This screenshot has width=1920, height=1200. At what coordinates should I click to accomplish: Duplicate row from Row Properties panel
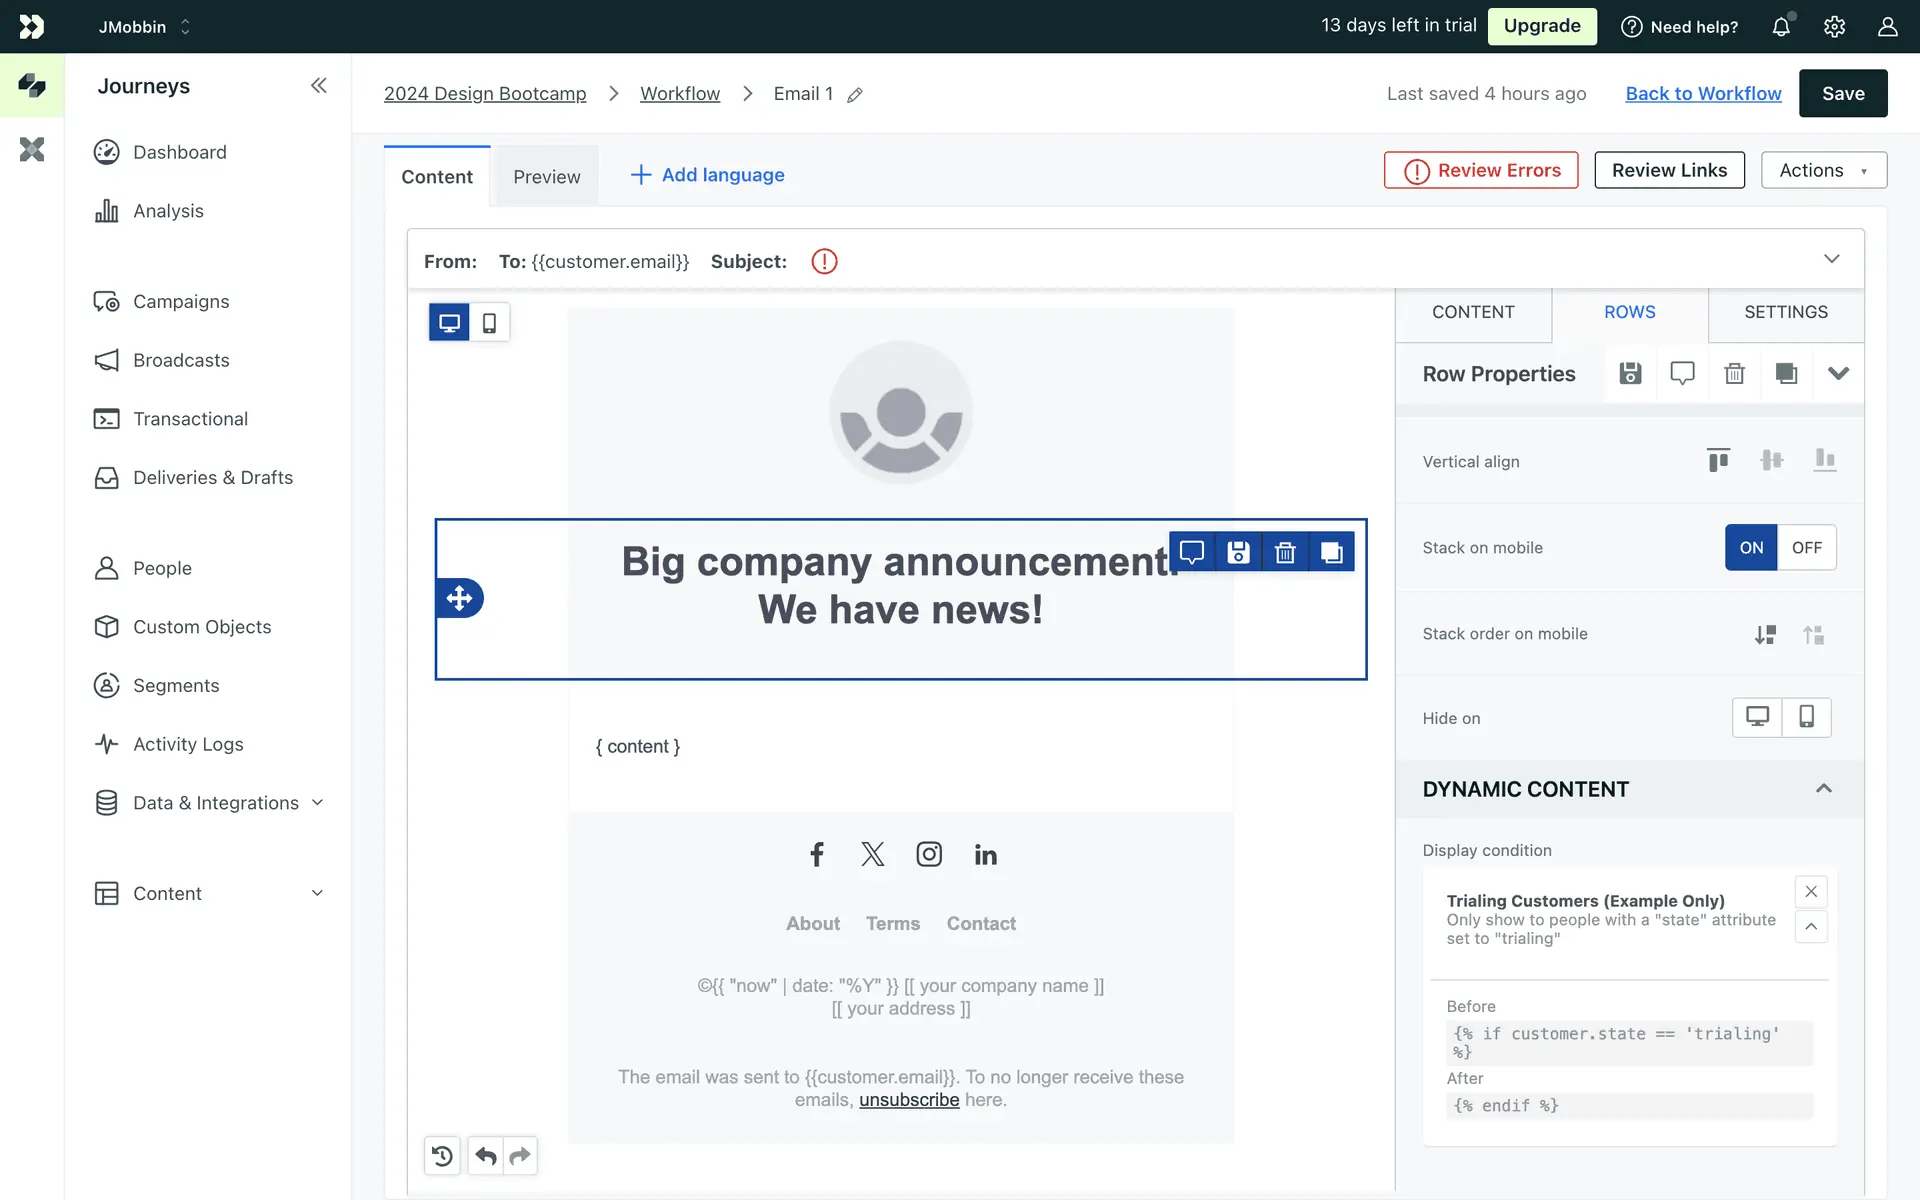pyautogui.click(x=1786, y=374)
